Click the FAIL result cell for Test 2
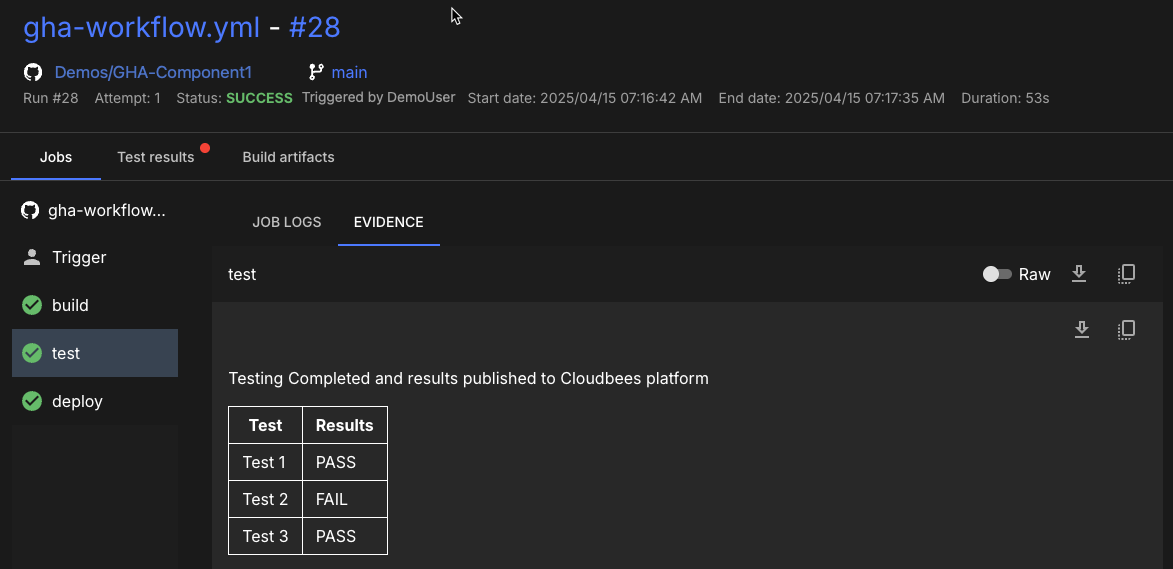This screenshot has width=1173, height=569. pyautogui.click(x=344, y=499)
